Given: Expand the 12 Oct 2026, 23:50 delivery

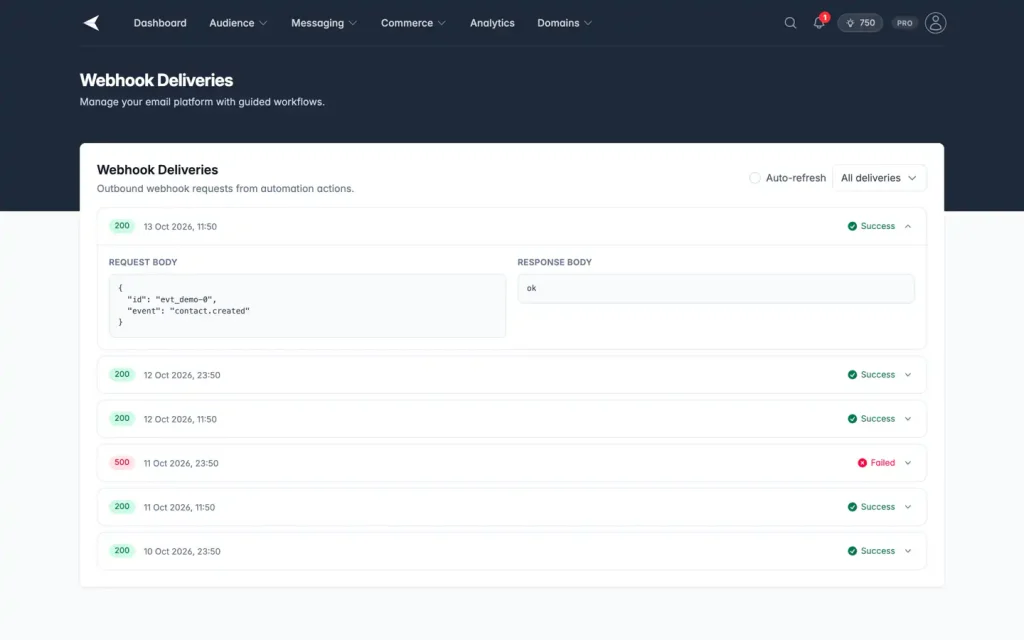Looking at the screenshot, I should [511, 375].
